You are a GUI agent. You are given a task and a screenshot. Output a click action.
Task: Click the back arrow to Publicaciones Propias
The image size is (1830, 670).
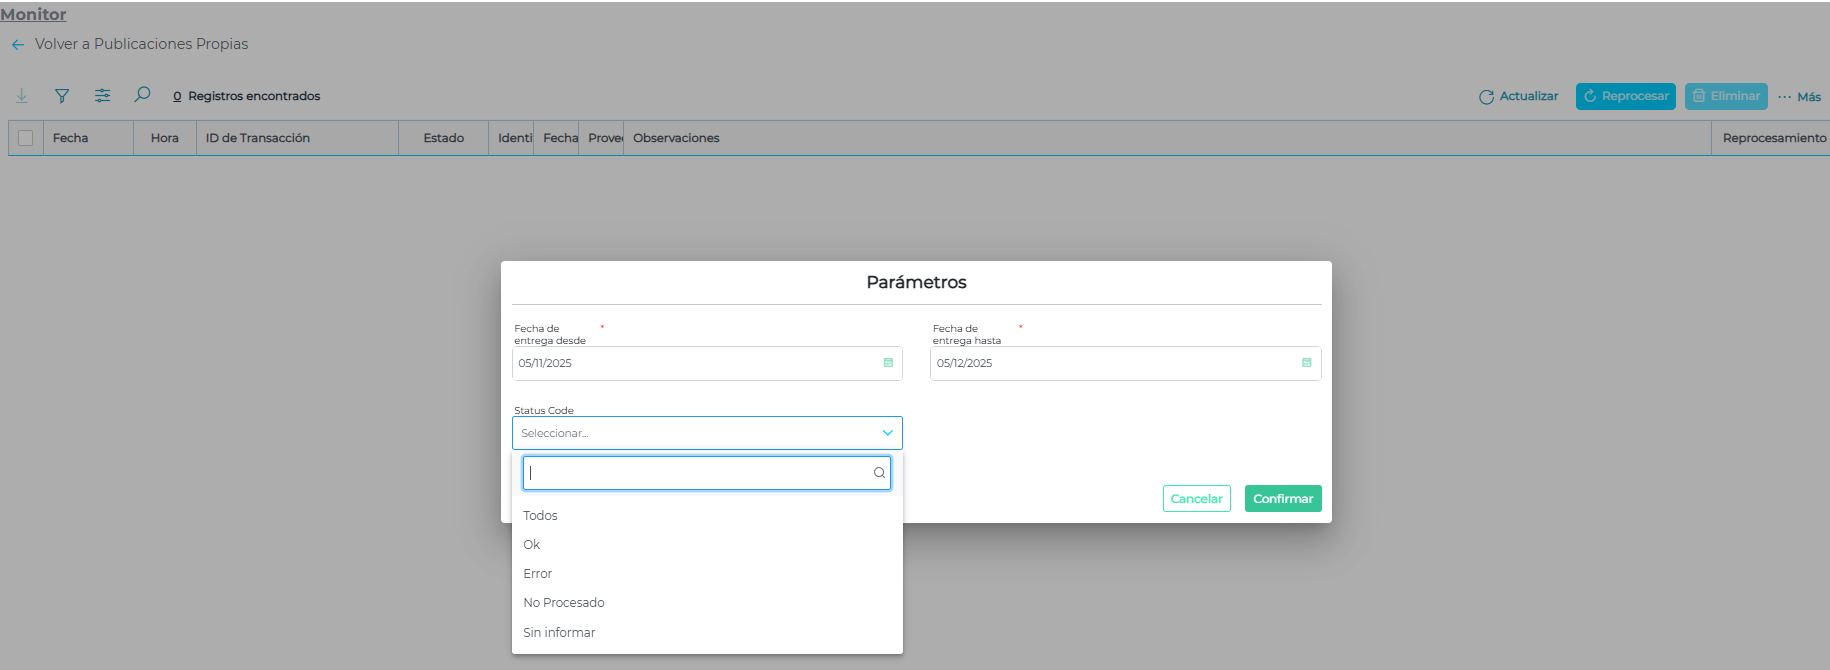click(x=17, y=45)
